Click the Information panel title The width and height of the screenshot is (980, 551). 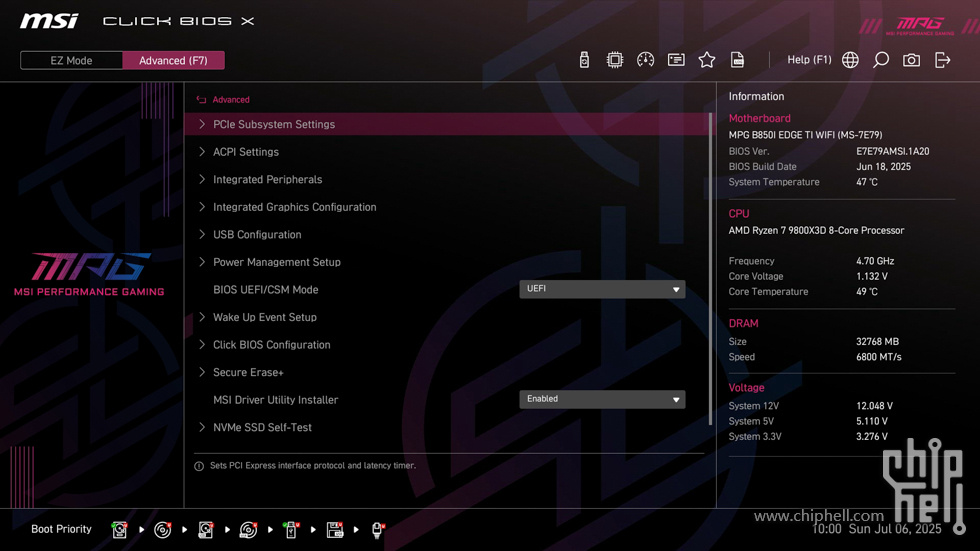tap(756, 96)
